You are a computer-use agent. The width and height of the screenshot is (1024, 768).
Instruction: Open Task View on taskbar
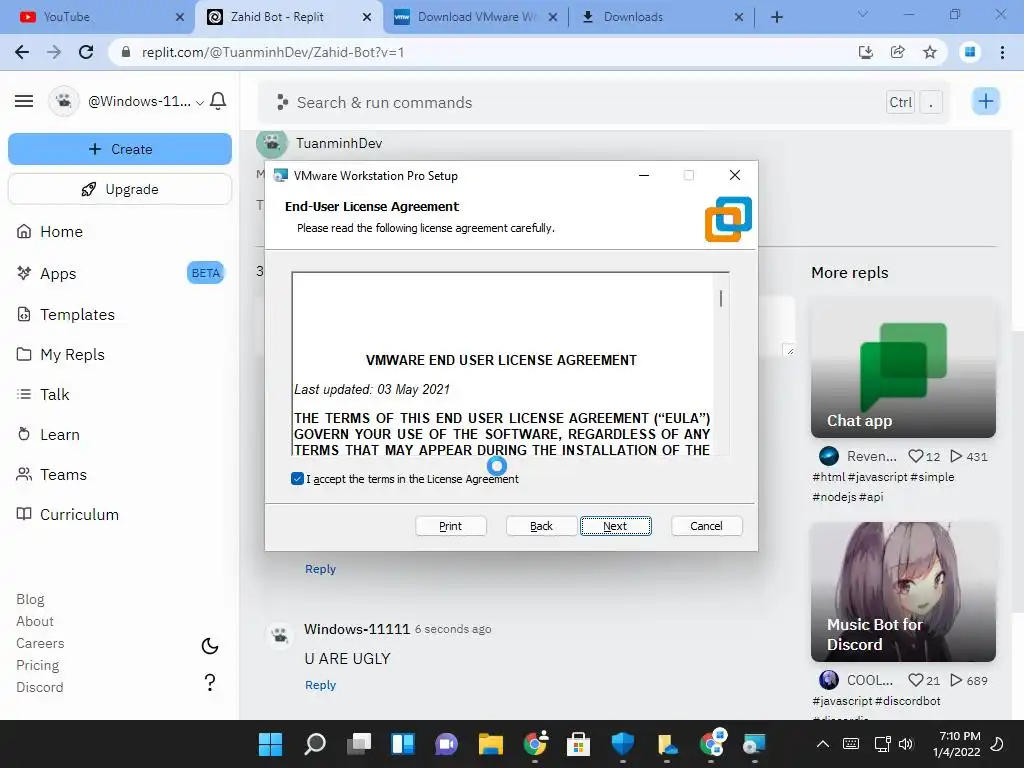pos(359,744)
